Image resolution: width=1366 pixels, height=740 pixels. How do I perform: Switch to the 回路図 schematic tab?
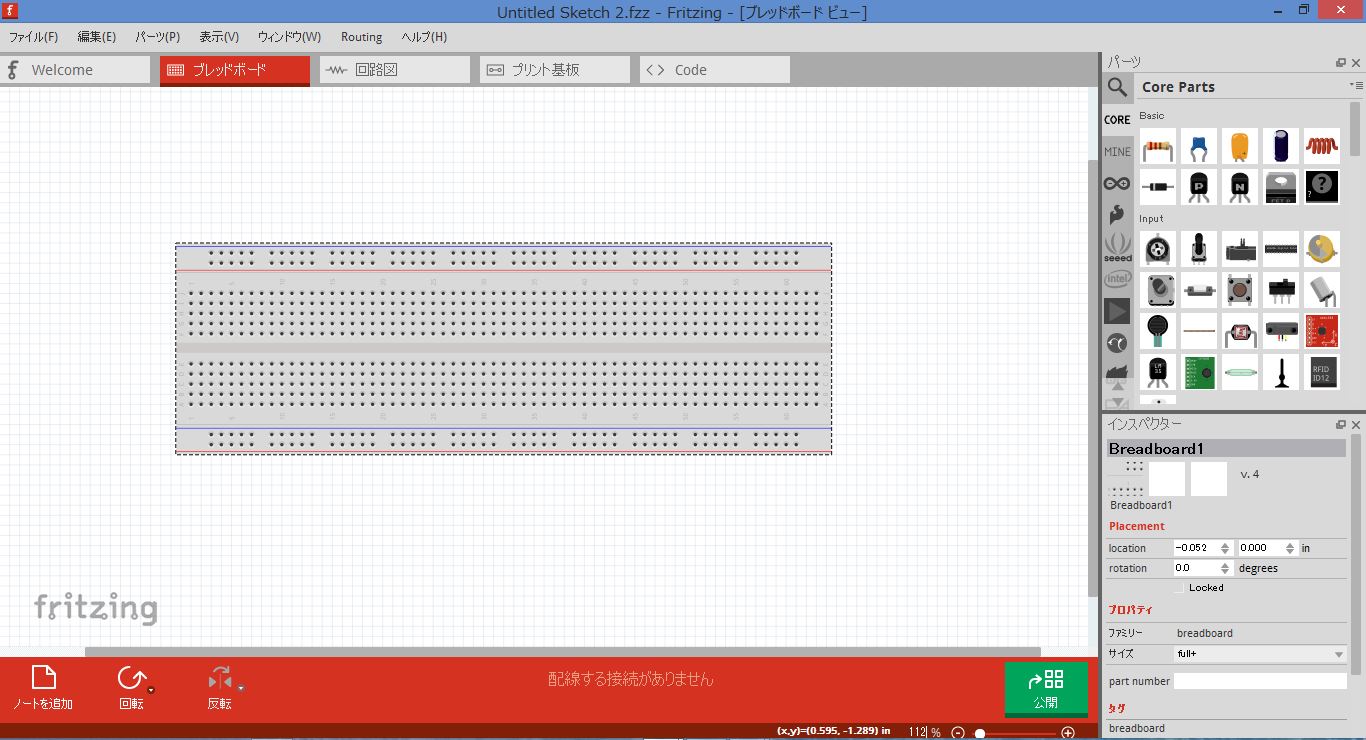click(x=395, y=70)
